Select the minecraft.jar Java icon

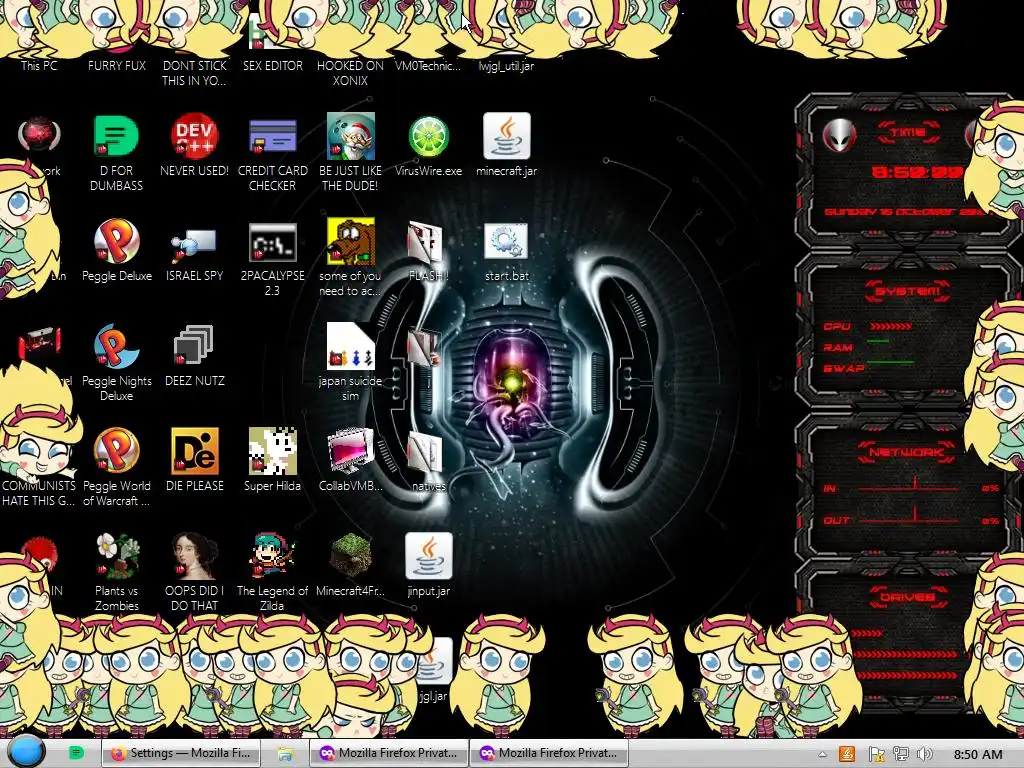click(507, 136)
